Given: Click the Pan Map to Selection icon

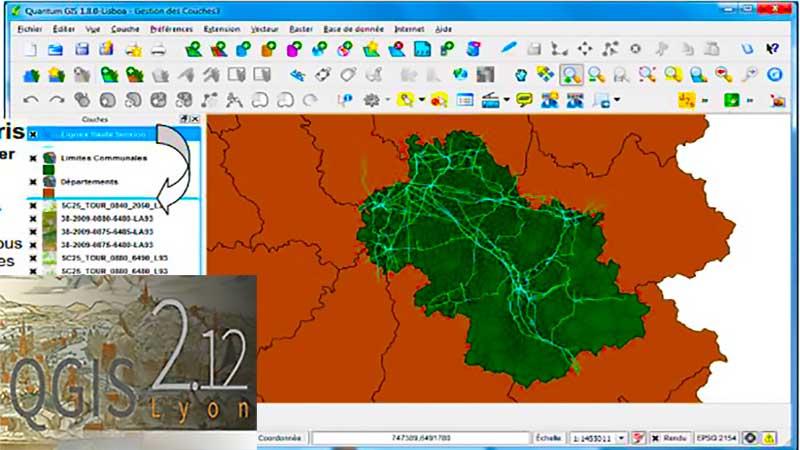Looking at the screenshot, I should 545,75.
